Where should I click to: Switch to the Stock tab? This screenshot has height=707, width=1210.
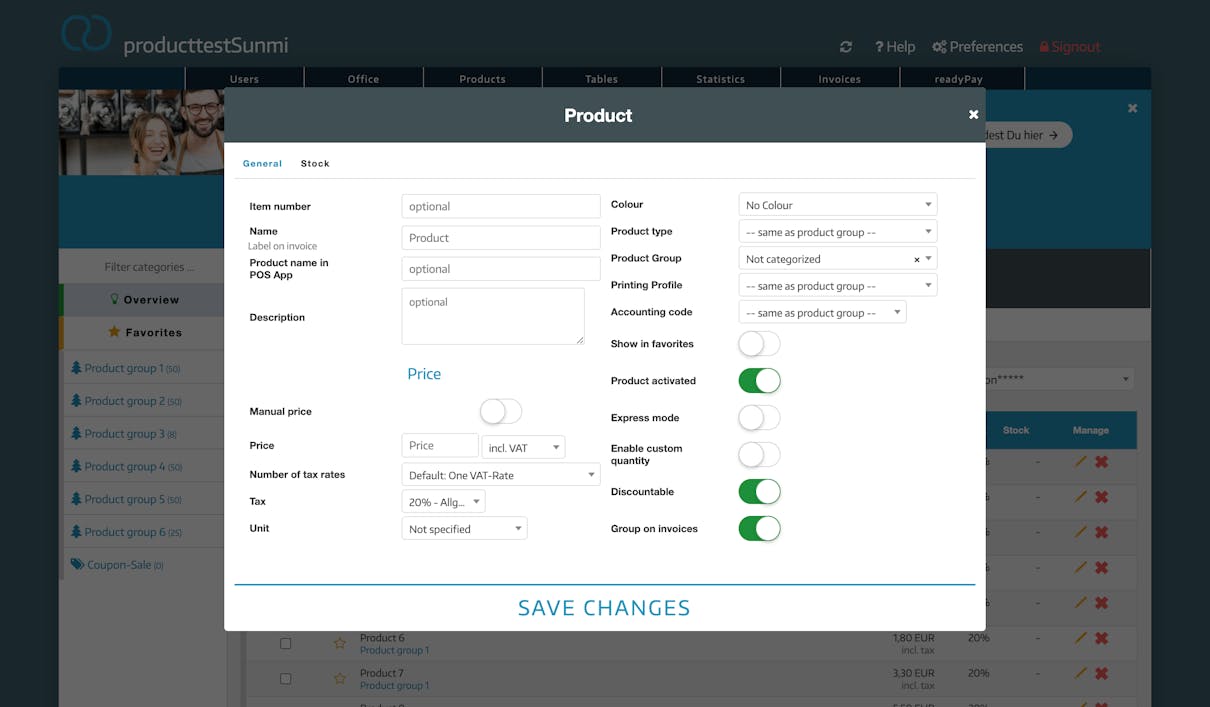[315, 163]
